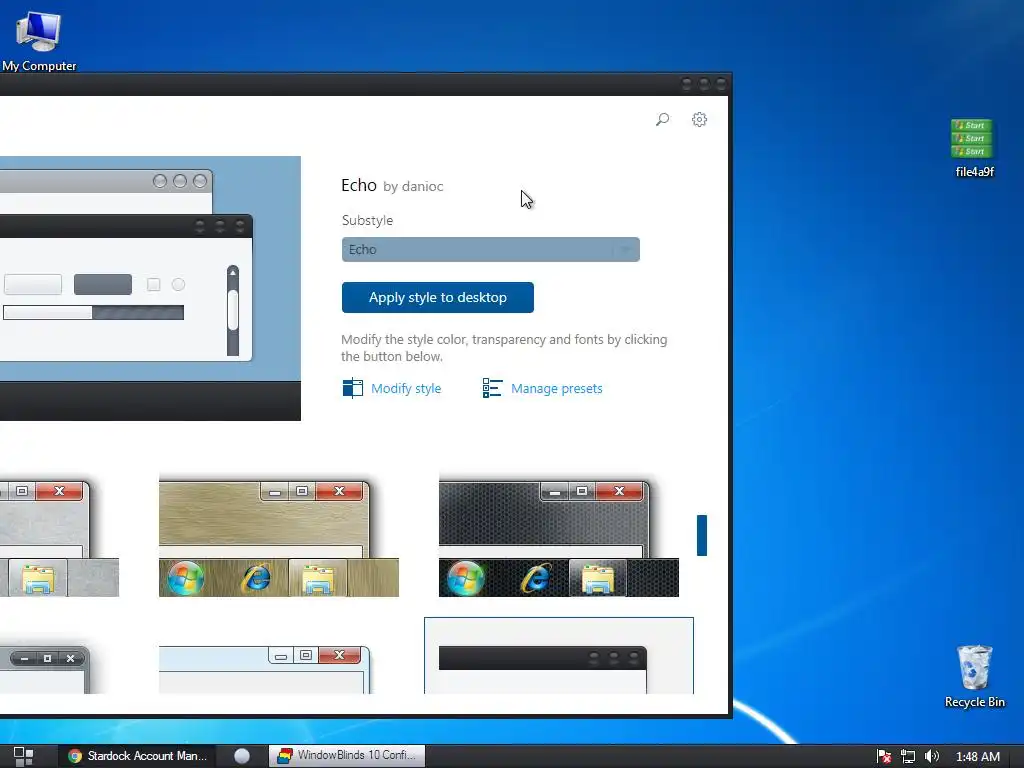Click the red flag tray icon
The height and width of the screenshot is (768, 1024).
click(884, 756)
